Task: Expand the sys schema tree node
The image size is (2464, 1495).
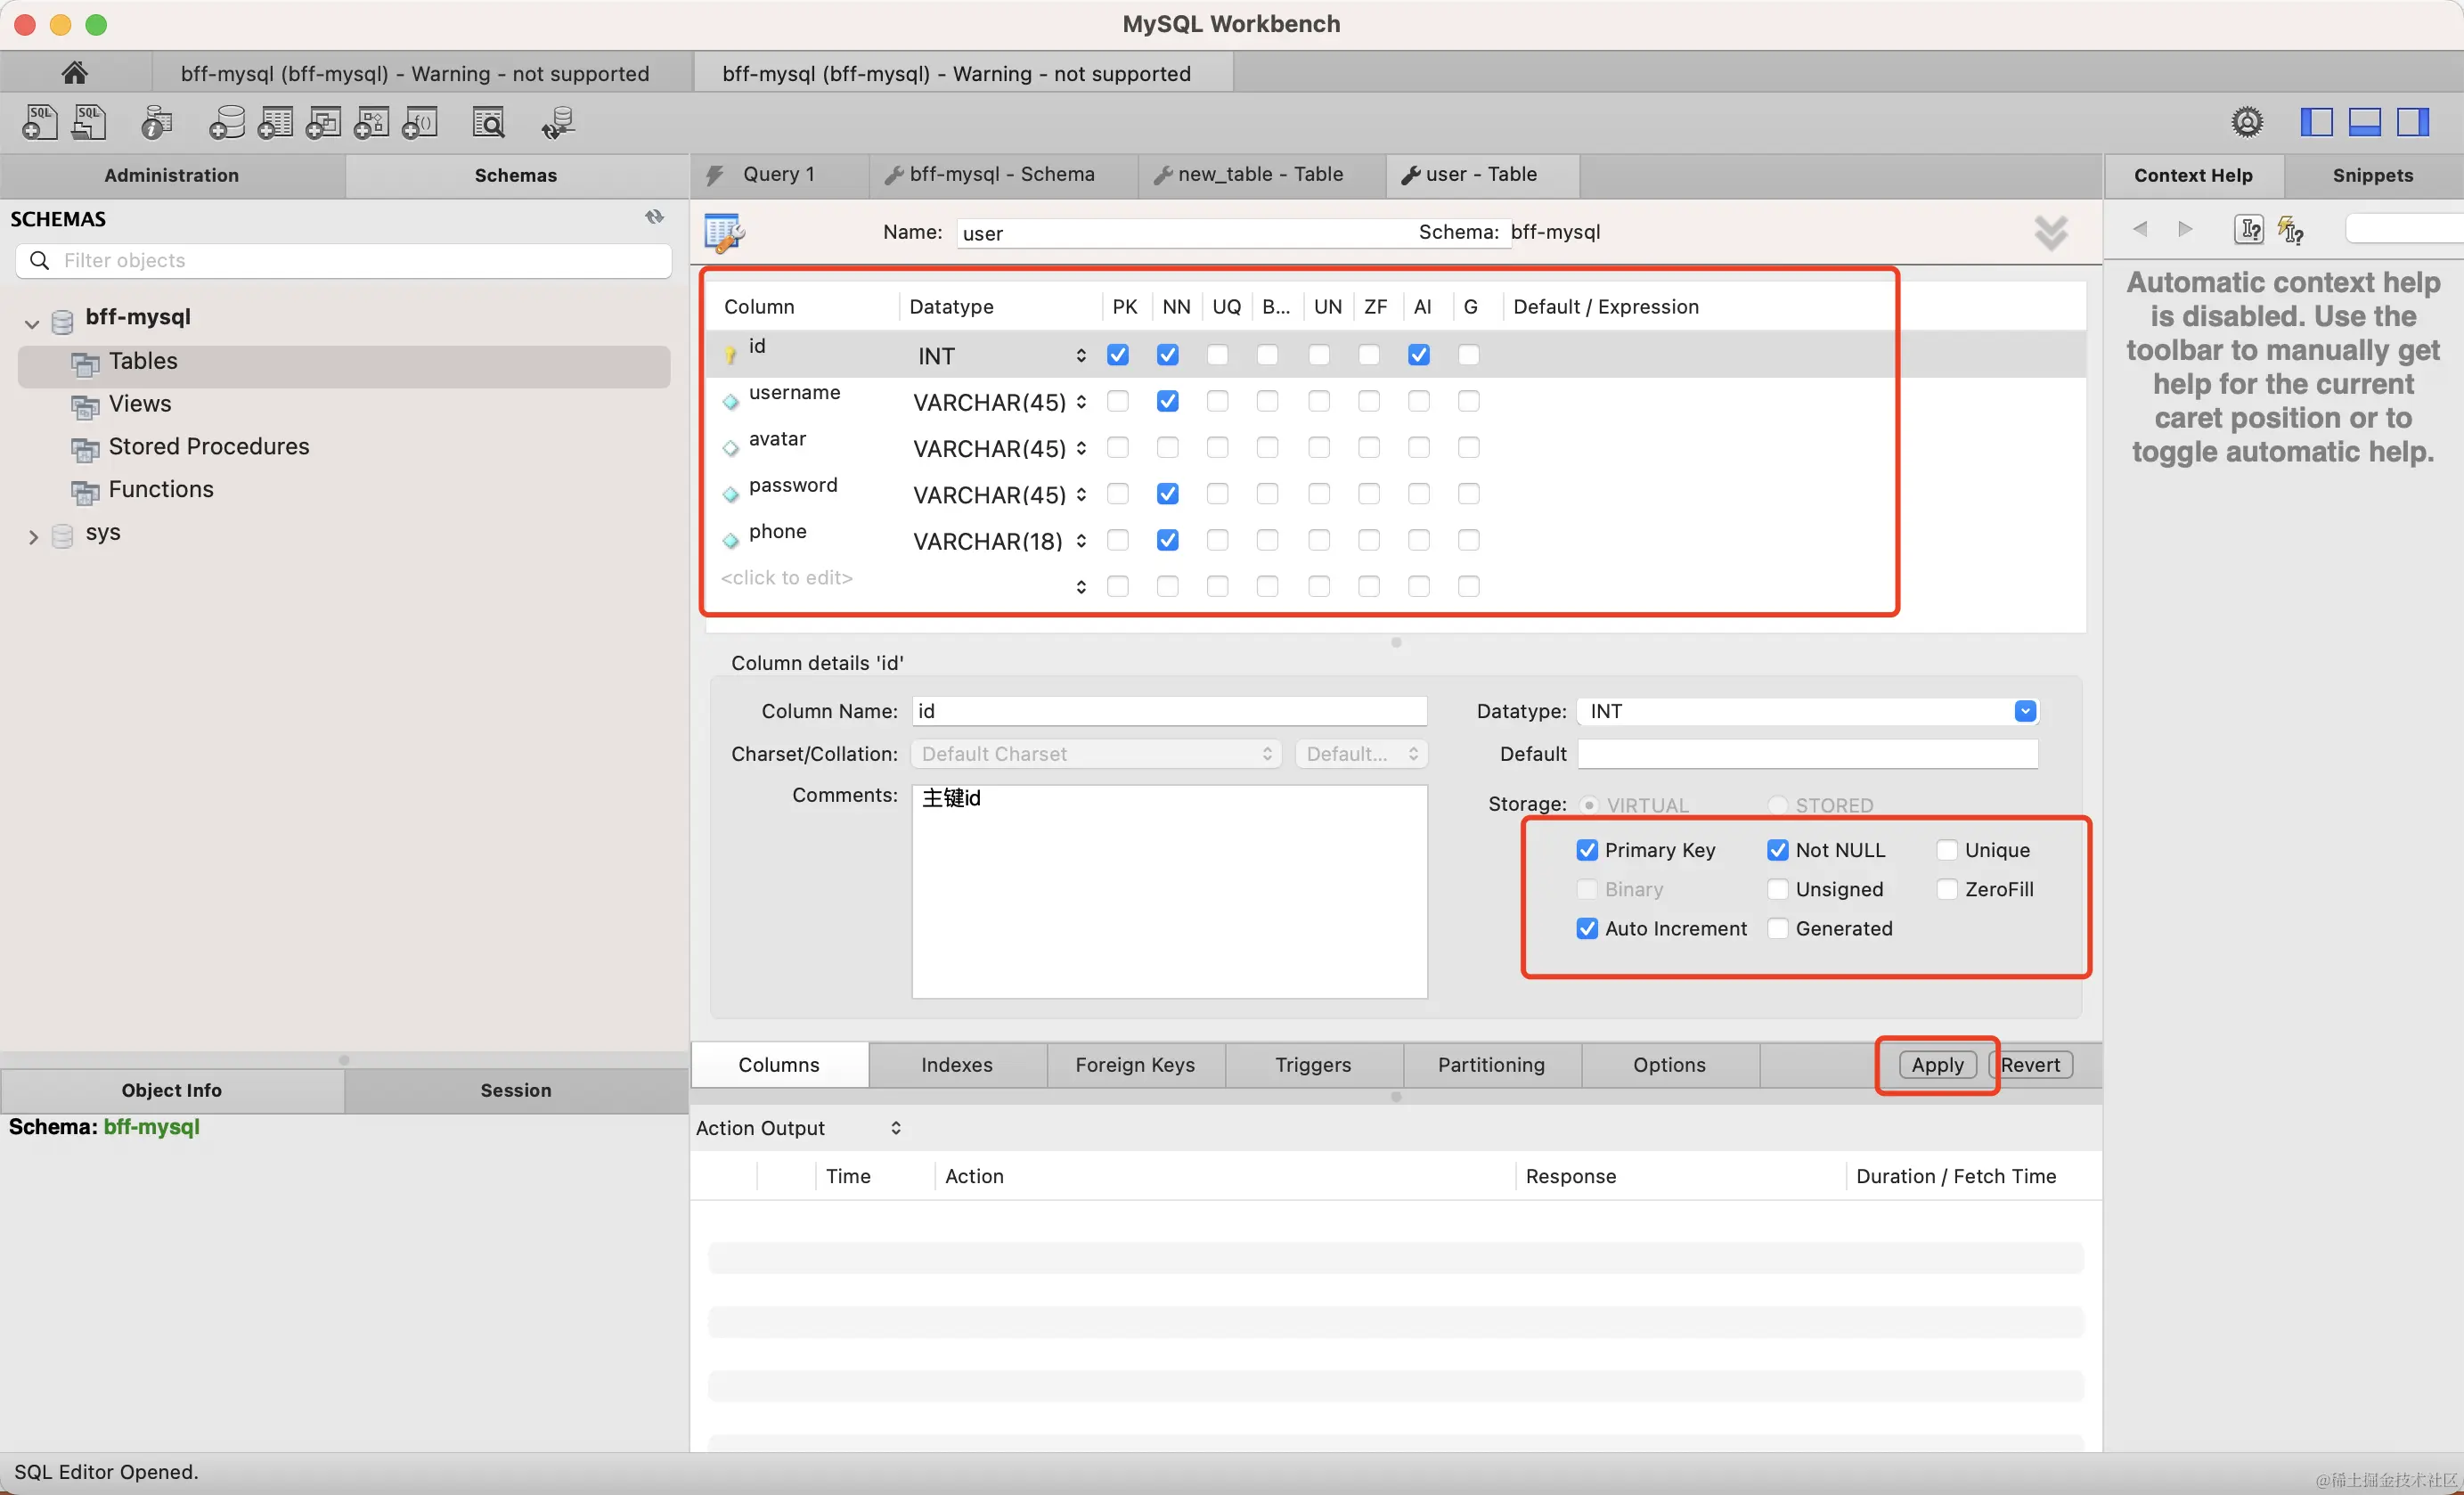Action: point(33,537)
